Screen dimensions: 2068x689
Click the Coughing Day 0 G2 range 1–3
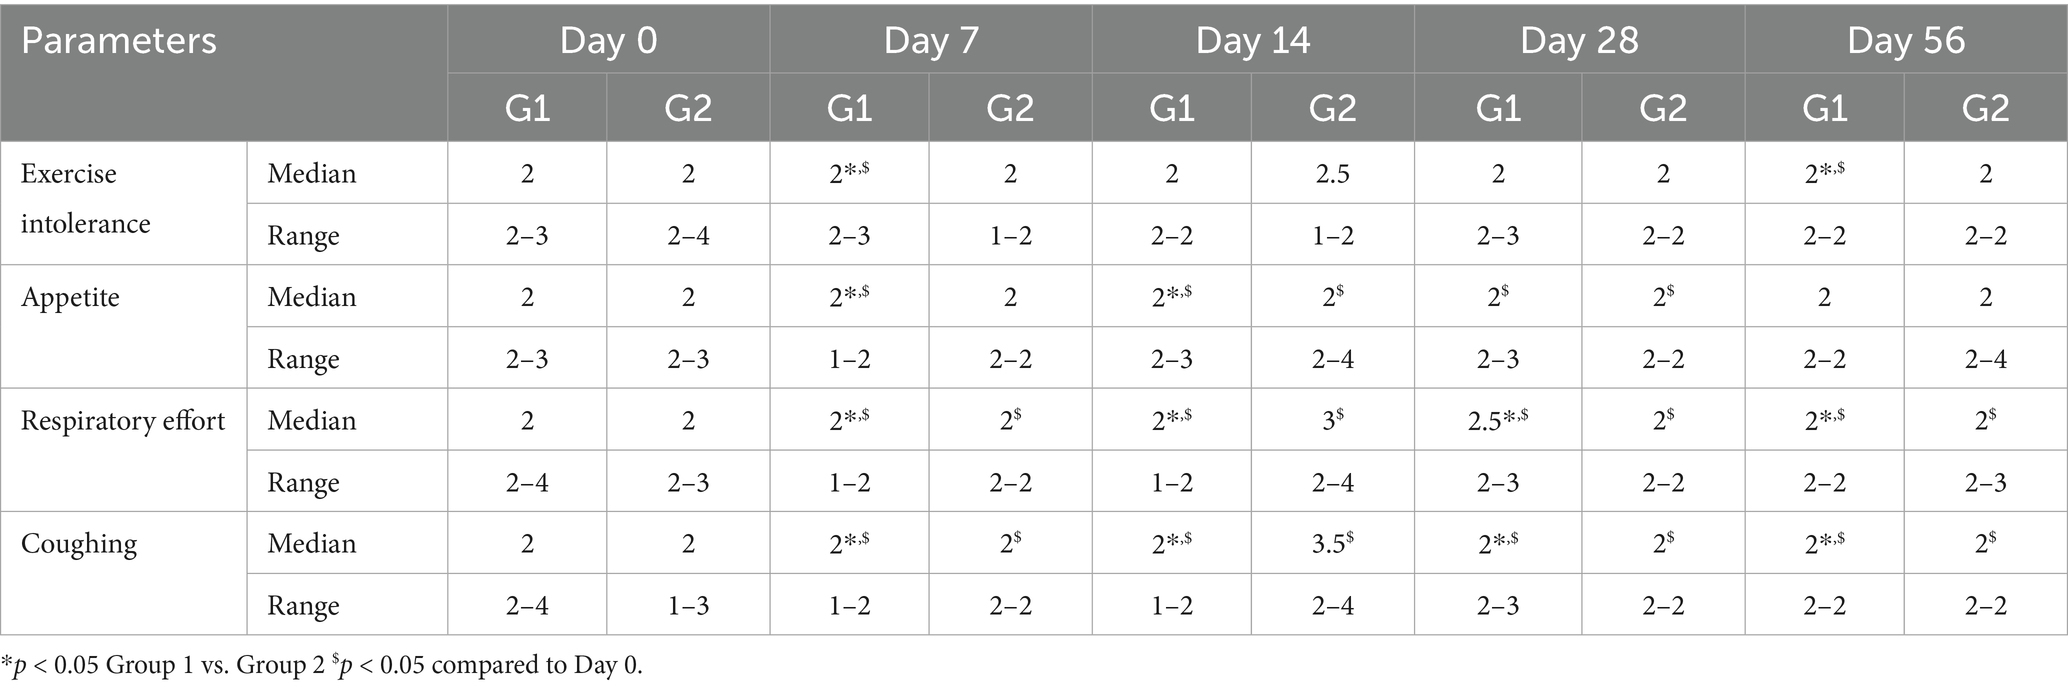pos(688,606)
